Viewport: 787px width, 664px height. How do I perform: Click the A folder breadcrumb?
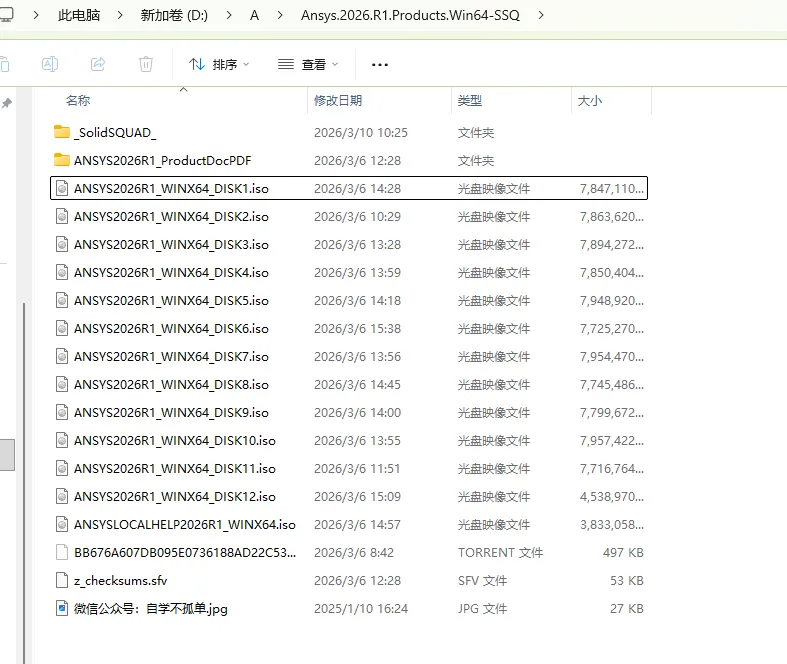pos(254,15)
